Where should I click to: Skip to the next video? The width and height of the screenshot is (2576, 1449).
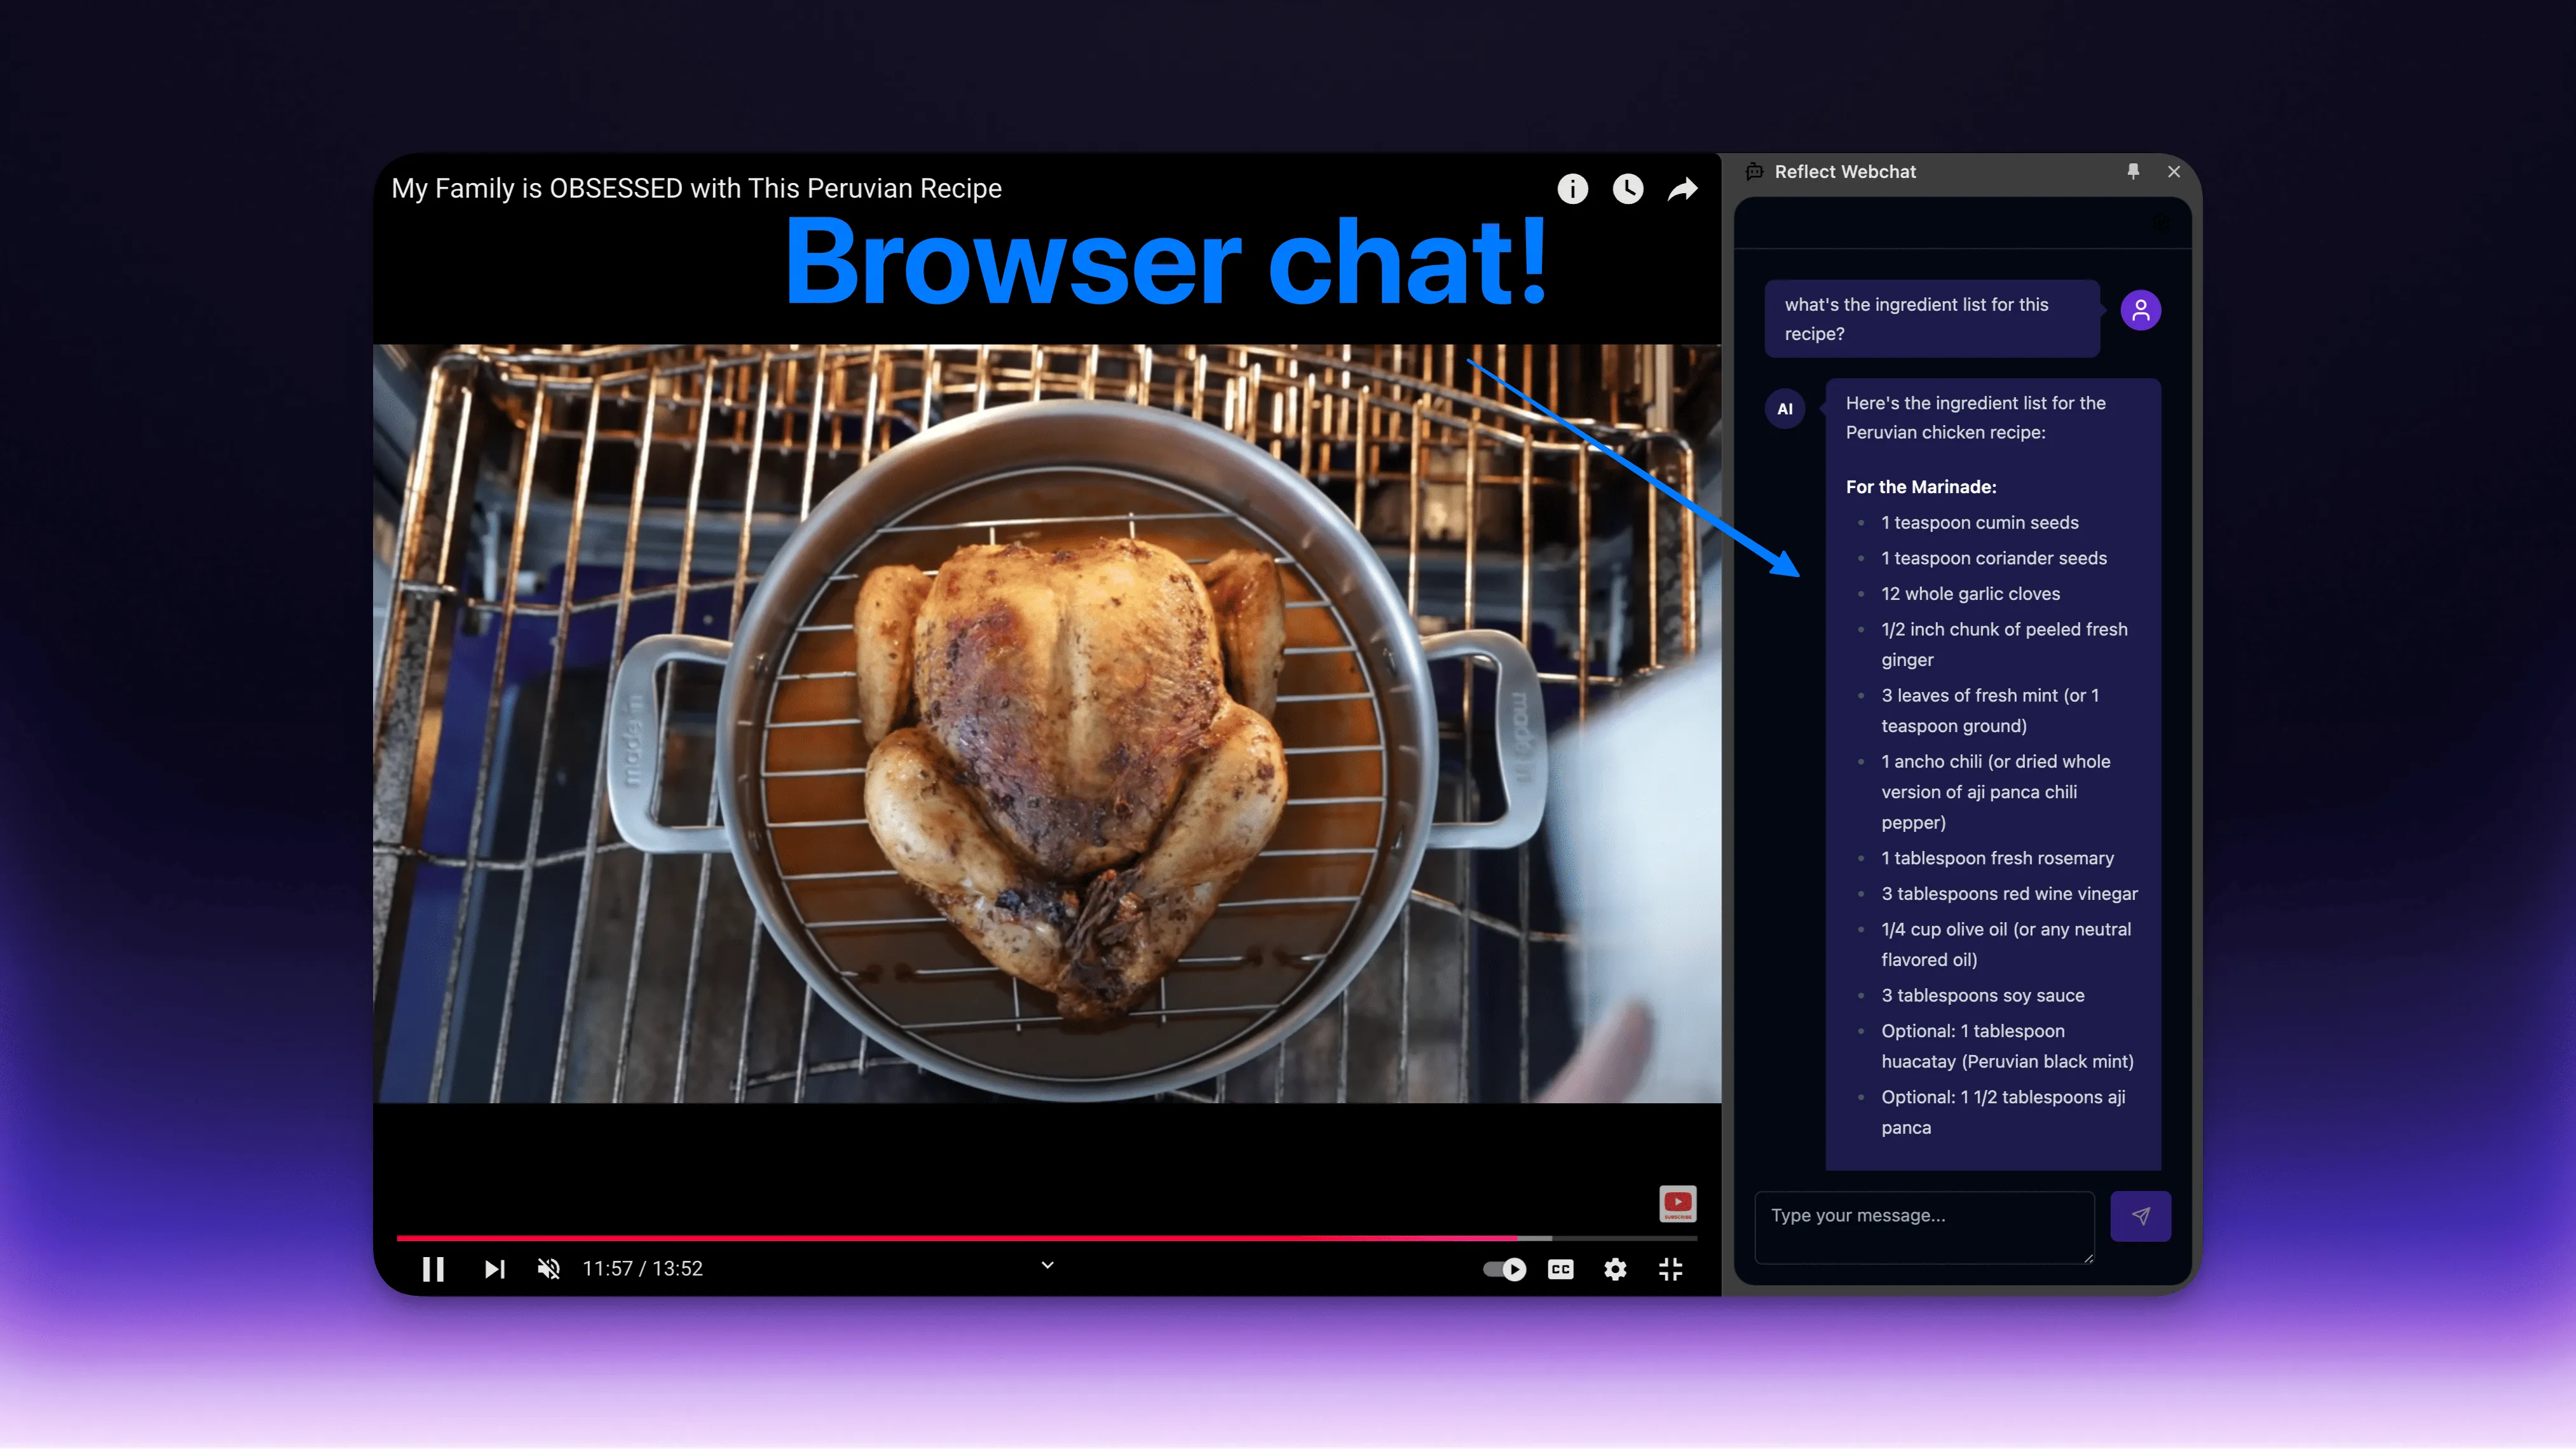[x=494, y=1269]
